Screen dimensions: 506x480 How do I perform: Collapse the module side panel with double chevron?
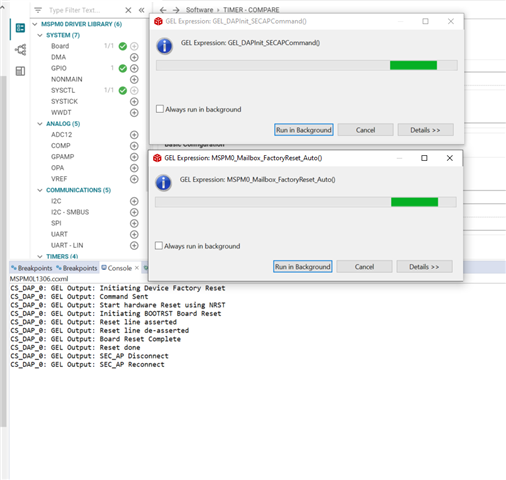coord(142,10)
